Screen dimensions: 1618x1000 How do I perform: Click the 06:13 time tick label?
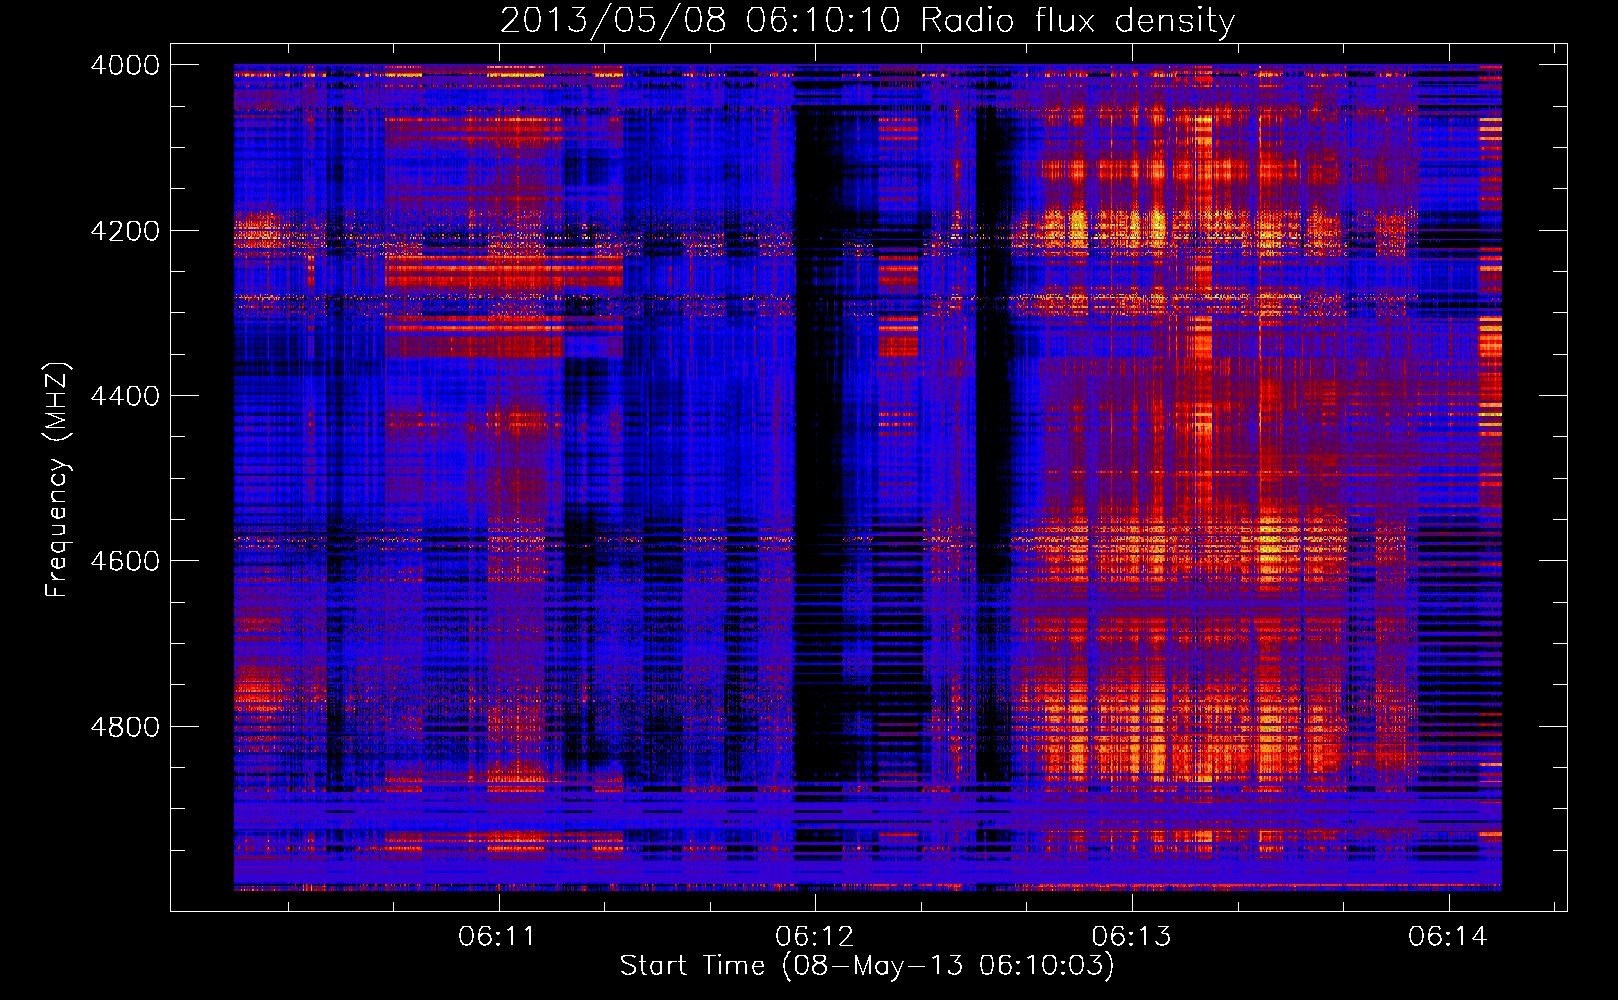tap(1131, 937)
